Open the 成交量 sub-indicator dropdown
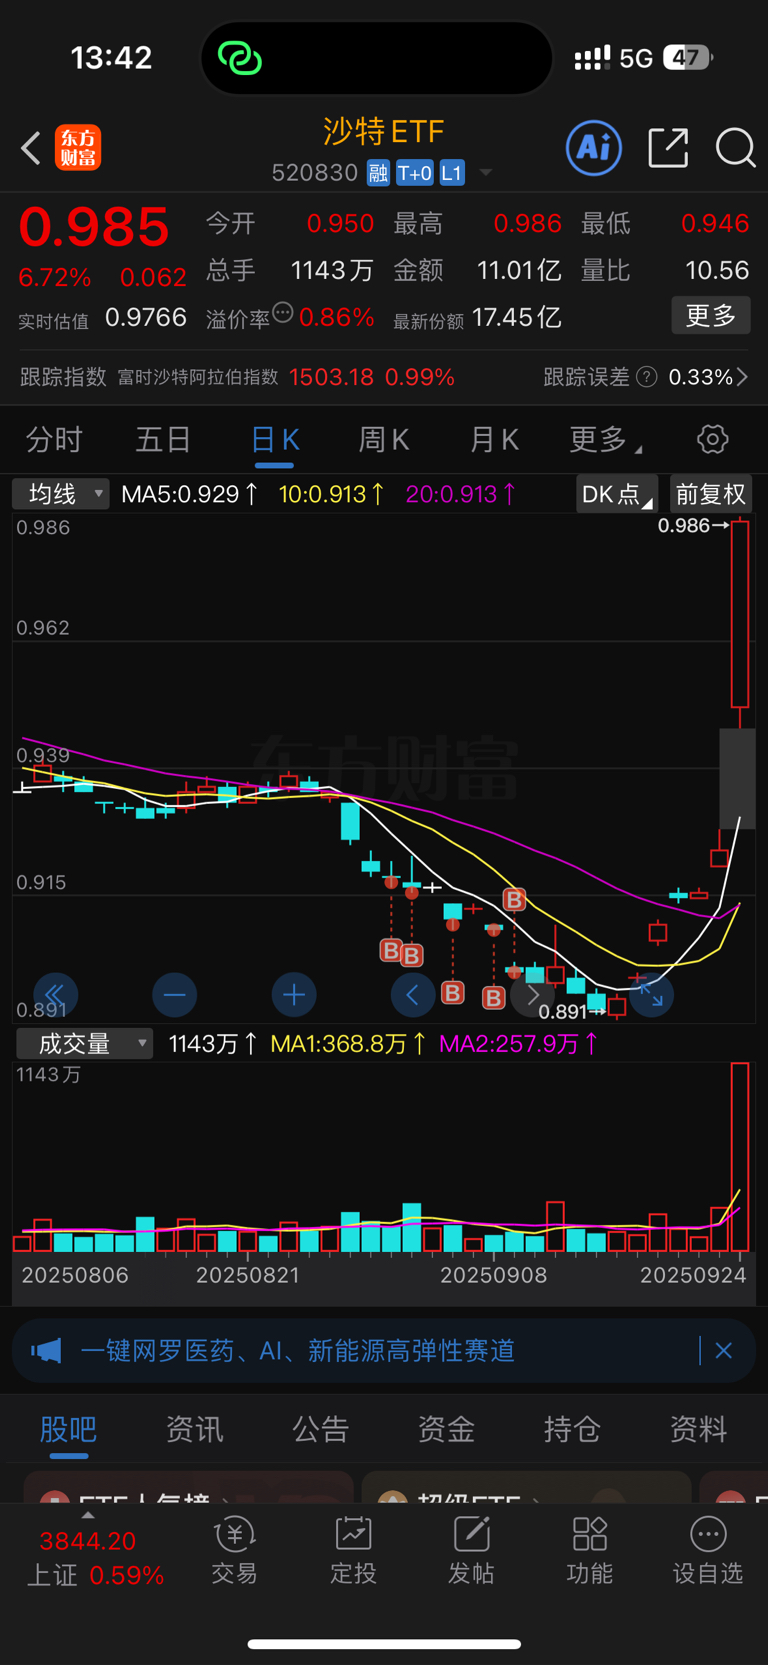The height and width of the screenshot is (1665, 769). click(x=85, y=1044)
